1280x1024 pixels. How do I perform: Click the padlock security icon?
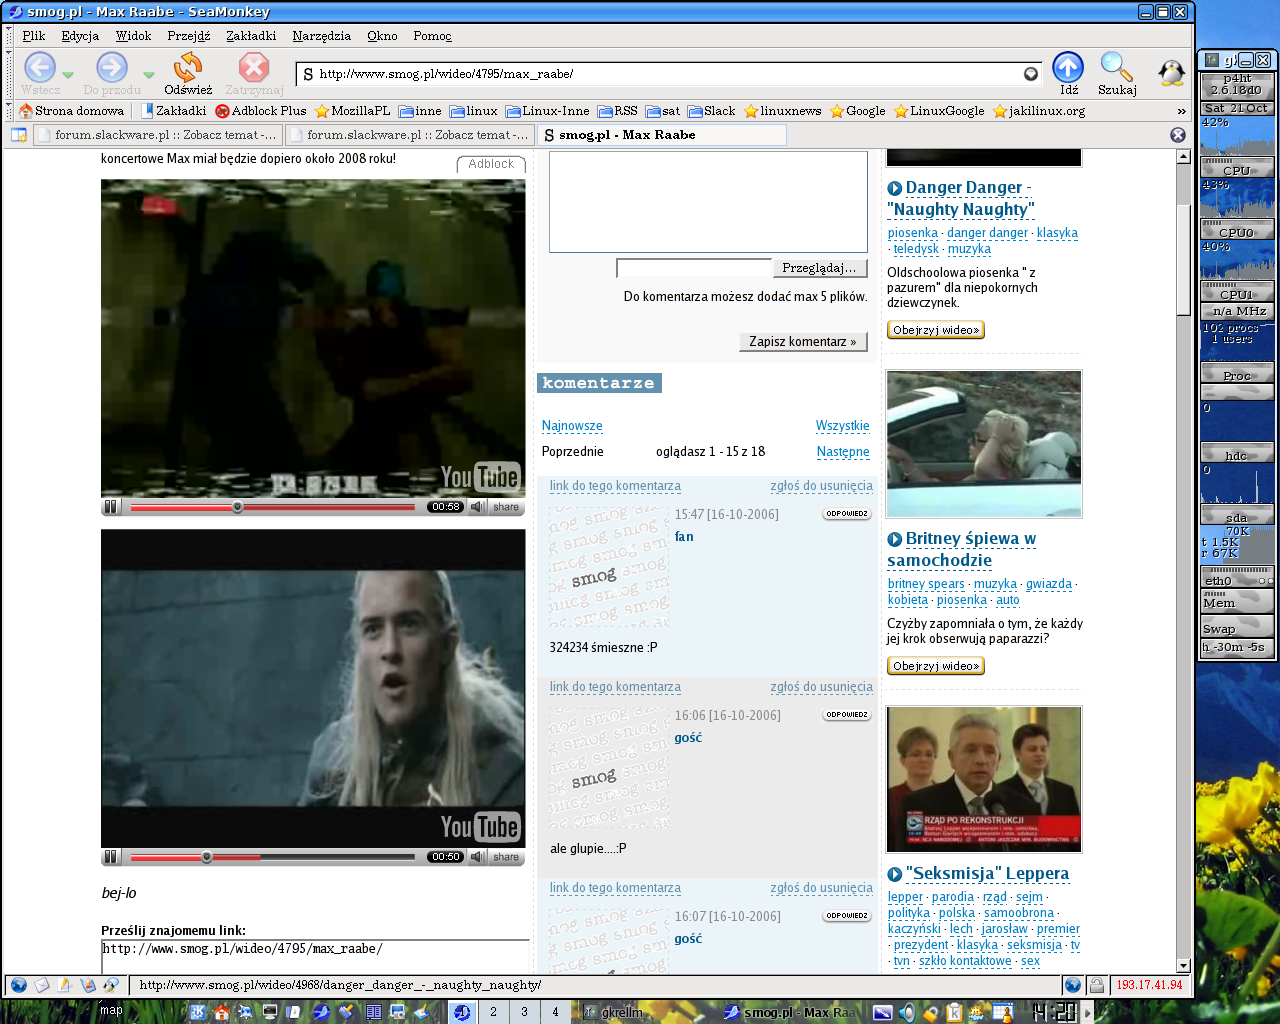tap(1096, 985)
